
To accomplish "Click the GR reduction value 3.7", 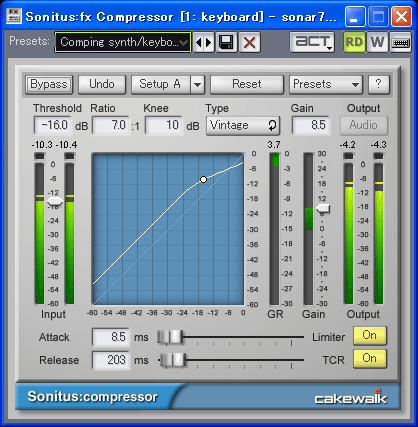I will [274, 145].
